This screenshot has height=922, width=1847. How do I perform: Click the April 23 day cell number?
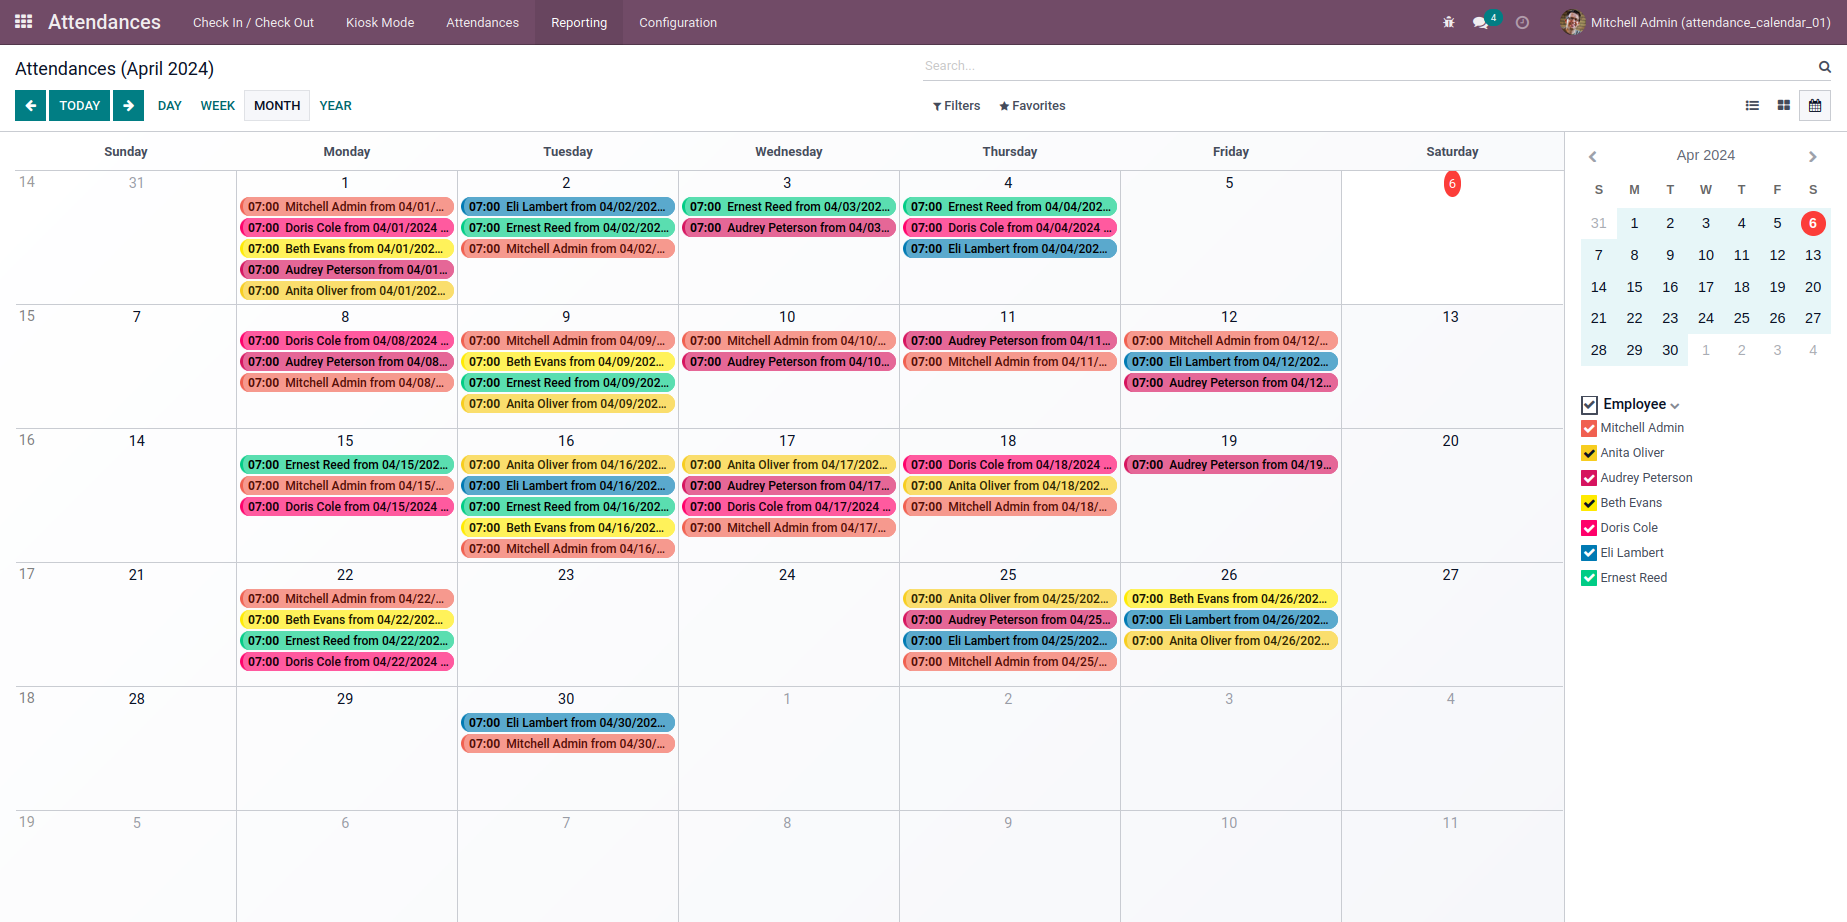(x=566, y=575)
